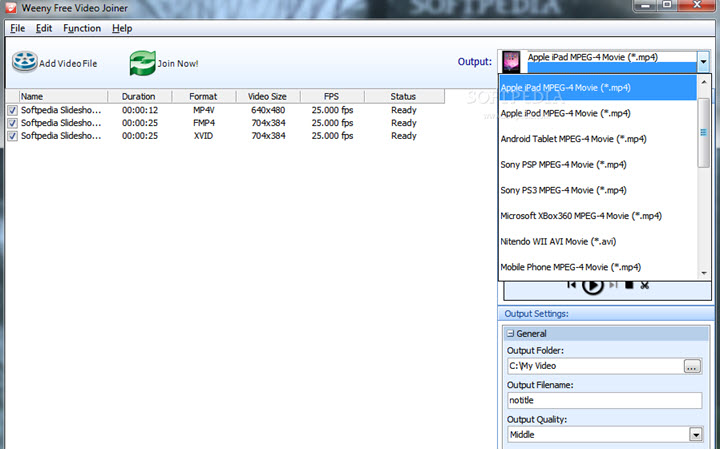Screen dimensions: 720x450
Task: Click the Weeny Free Video Joiner title icon
Action: coord(11,8)
